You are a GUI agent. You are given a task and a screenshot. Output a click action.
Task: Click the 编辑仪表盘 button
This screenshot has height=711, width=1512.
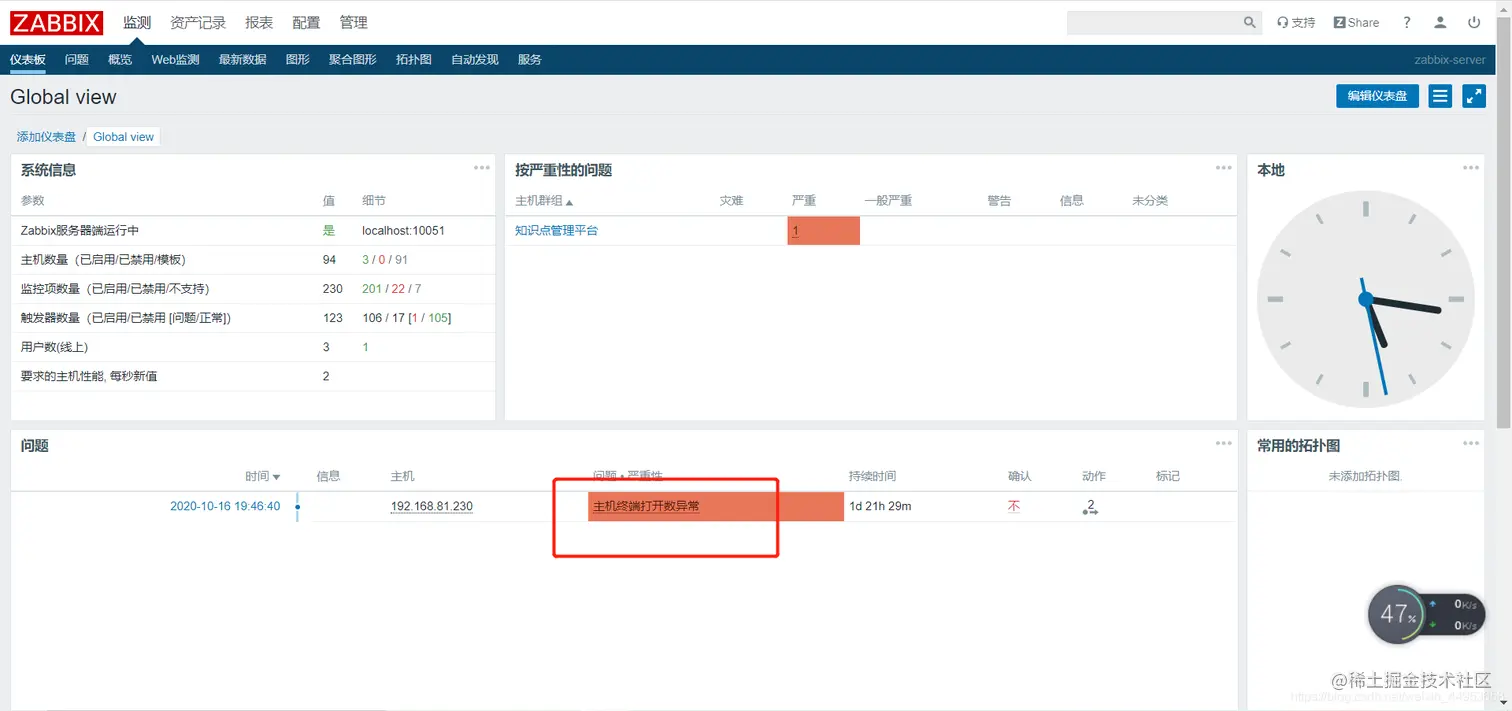click(x=1377, y=96)
